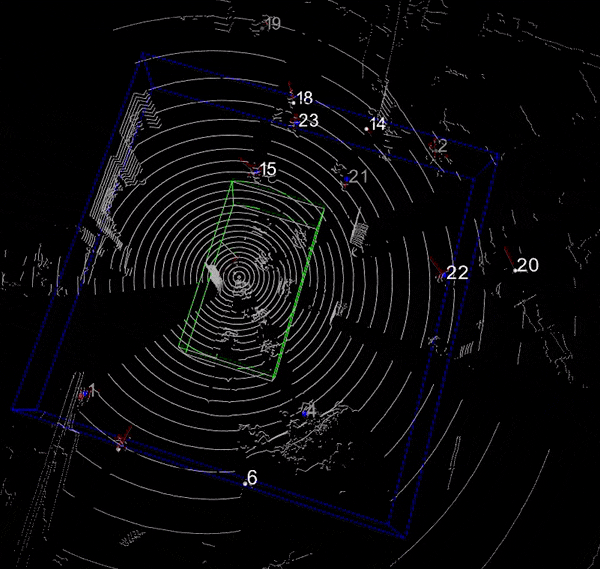
Task: Click tracked object label 22
Action: (x=457, y=272)
